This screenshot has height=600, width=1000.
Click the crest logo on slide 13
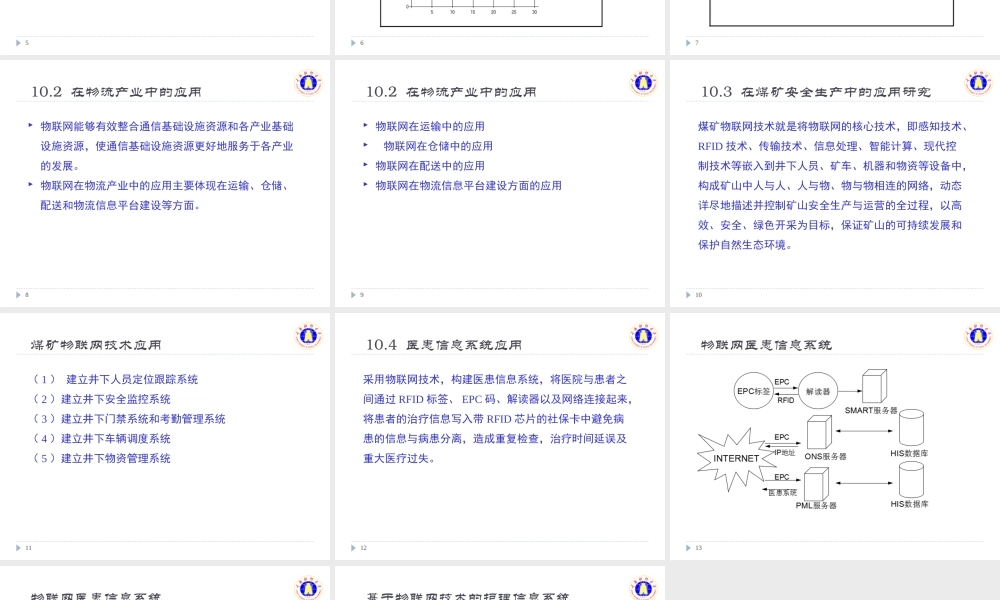pyautogui.click(x=976, y=337)
